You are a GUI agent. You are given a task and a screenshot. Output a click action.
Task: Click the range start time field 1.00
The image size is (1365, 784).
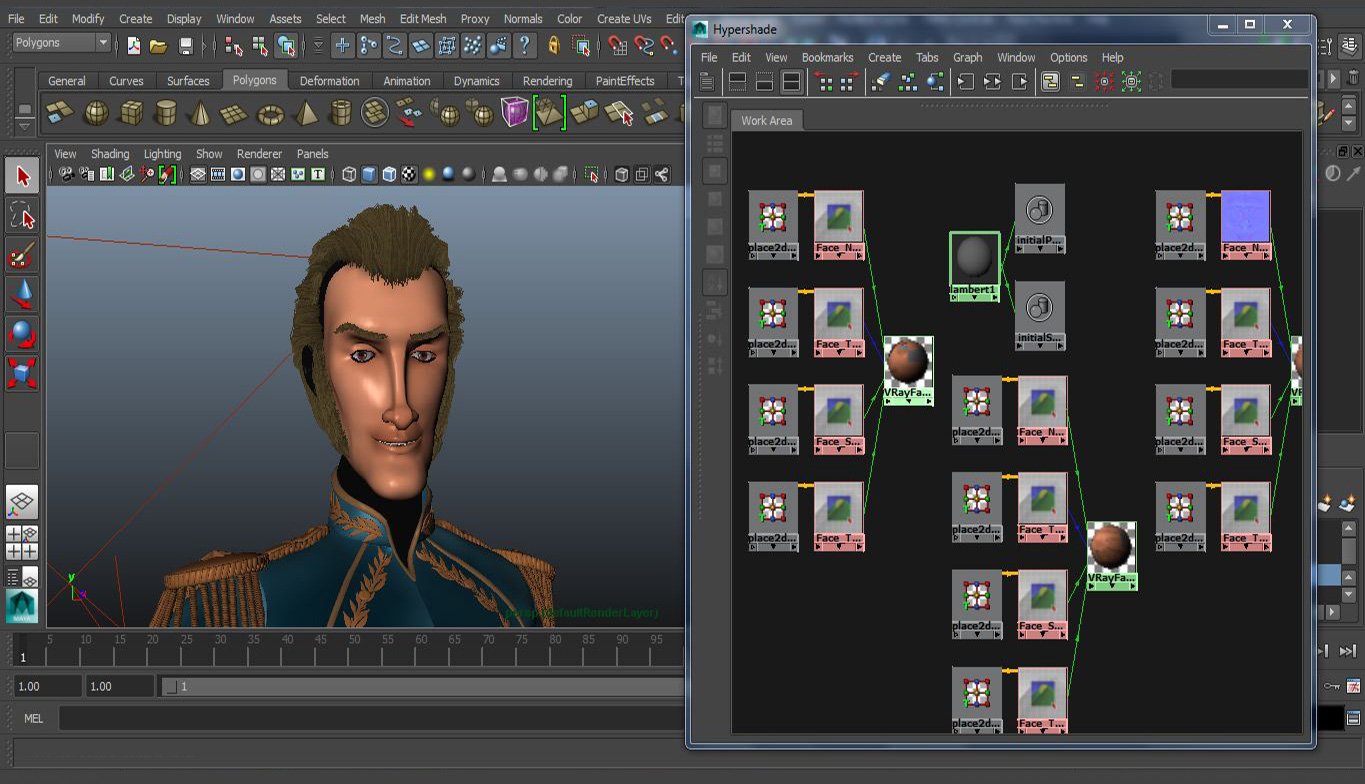pos(48,687)
